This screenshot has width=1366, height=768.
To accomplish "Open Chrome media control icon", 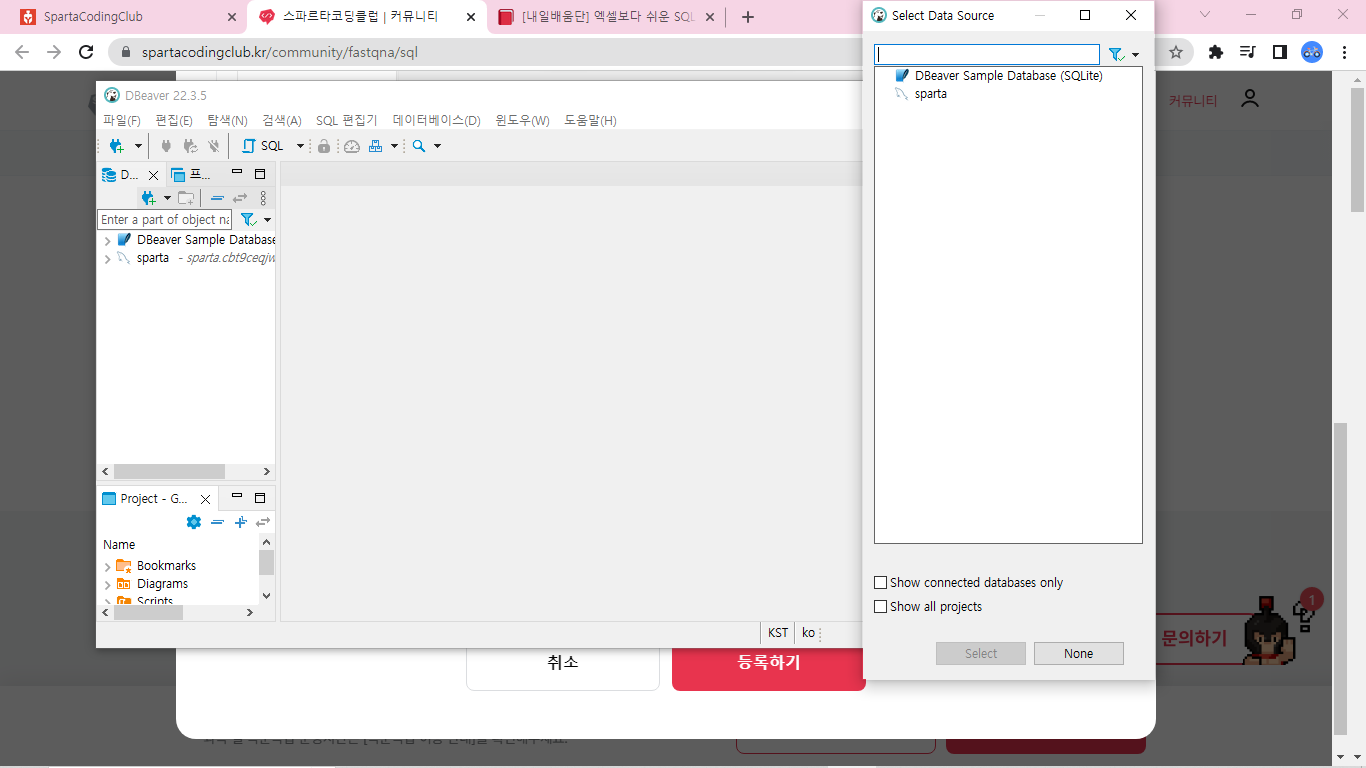I will 1248,52.
